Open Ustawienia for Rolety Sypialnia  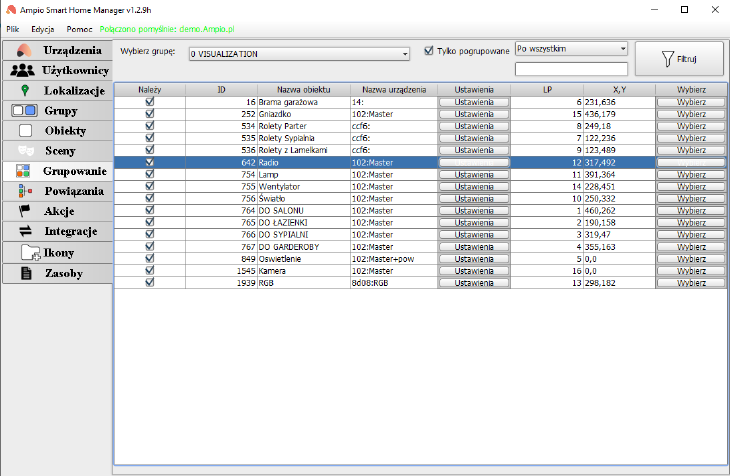click(x=474, y=138)
